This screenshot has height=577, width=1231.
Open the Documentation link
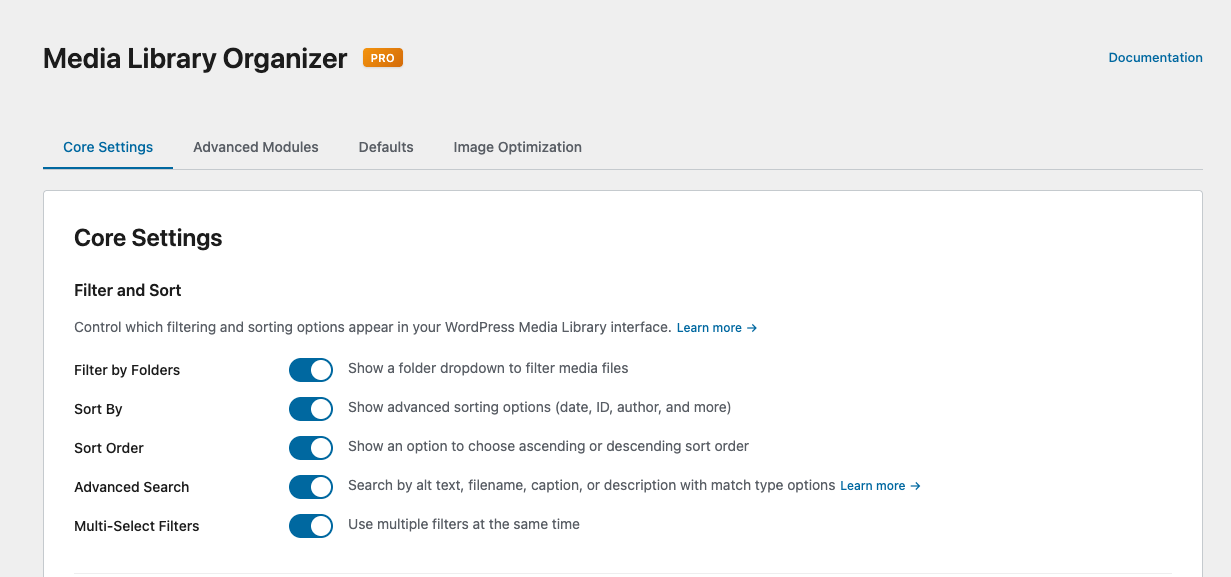(x=1155, y=58)
